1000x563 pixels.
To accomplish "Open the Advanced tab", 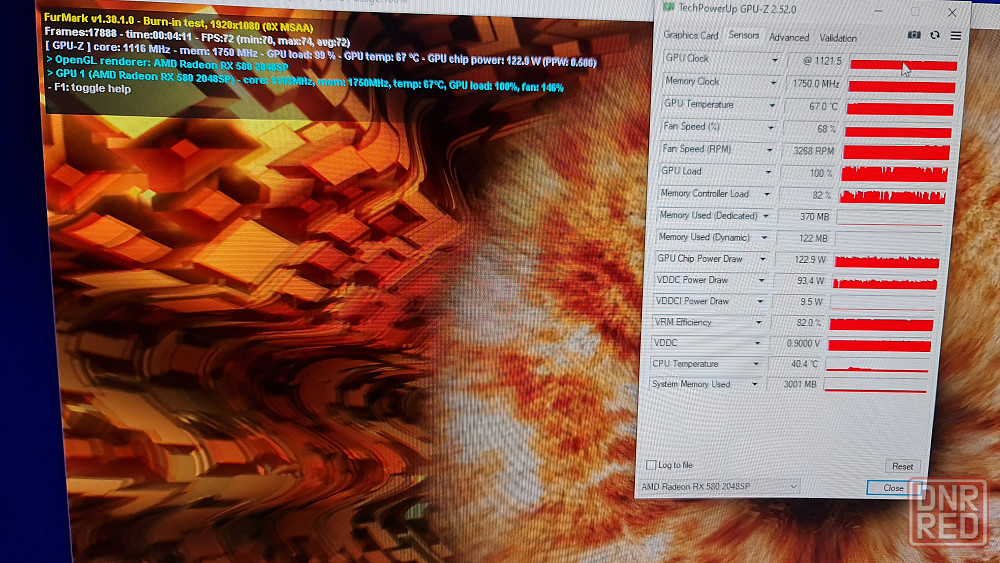I will point(789,38).
